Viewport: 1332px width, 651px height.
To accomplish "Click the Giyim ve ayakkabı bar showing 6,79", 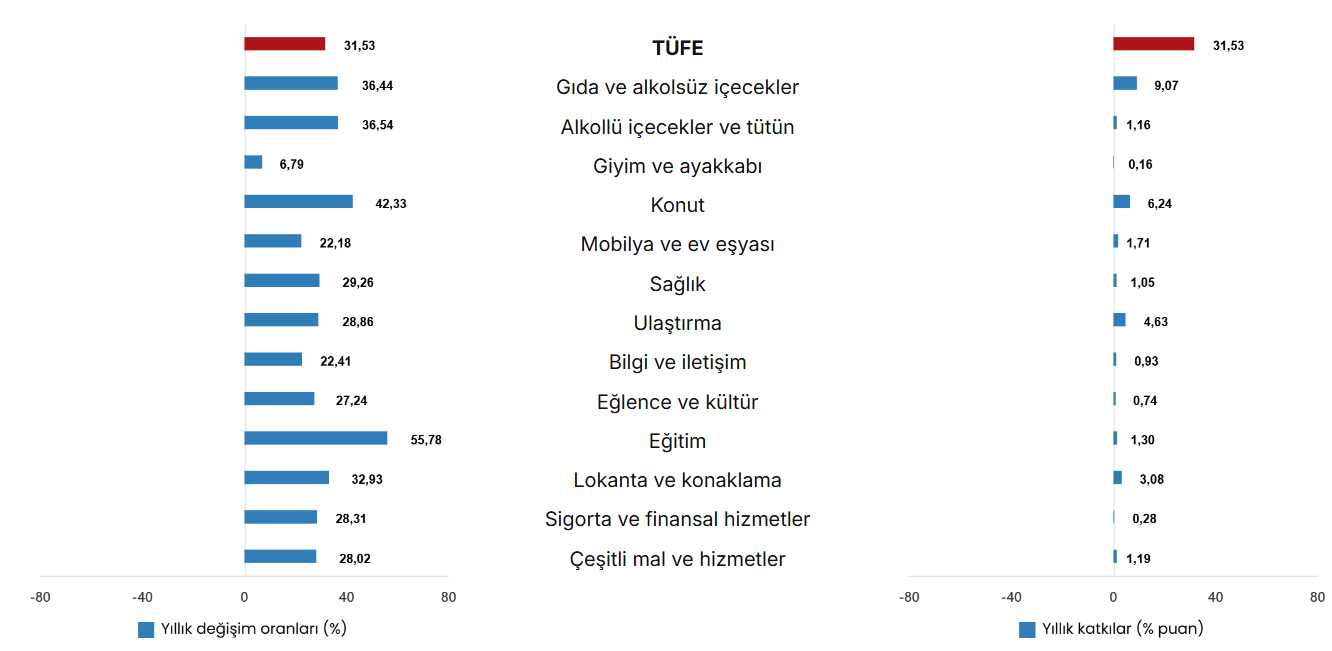I will pos(253,162).
